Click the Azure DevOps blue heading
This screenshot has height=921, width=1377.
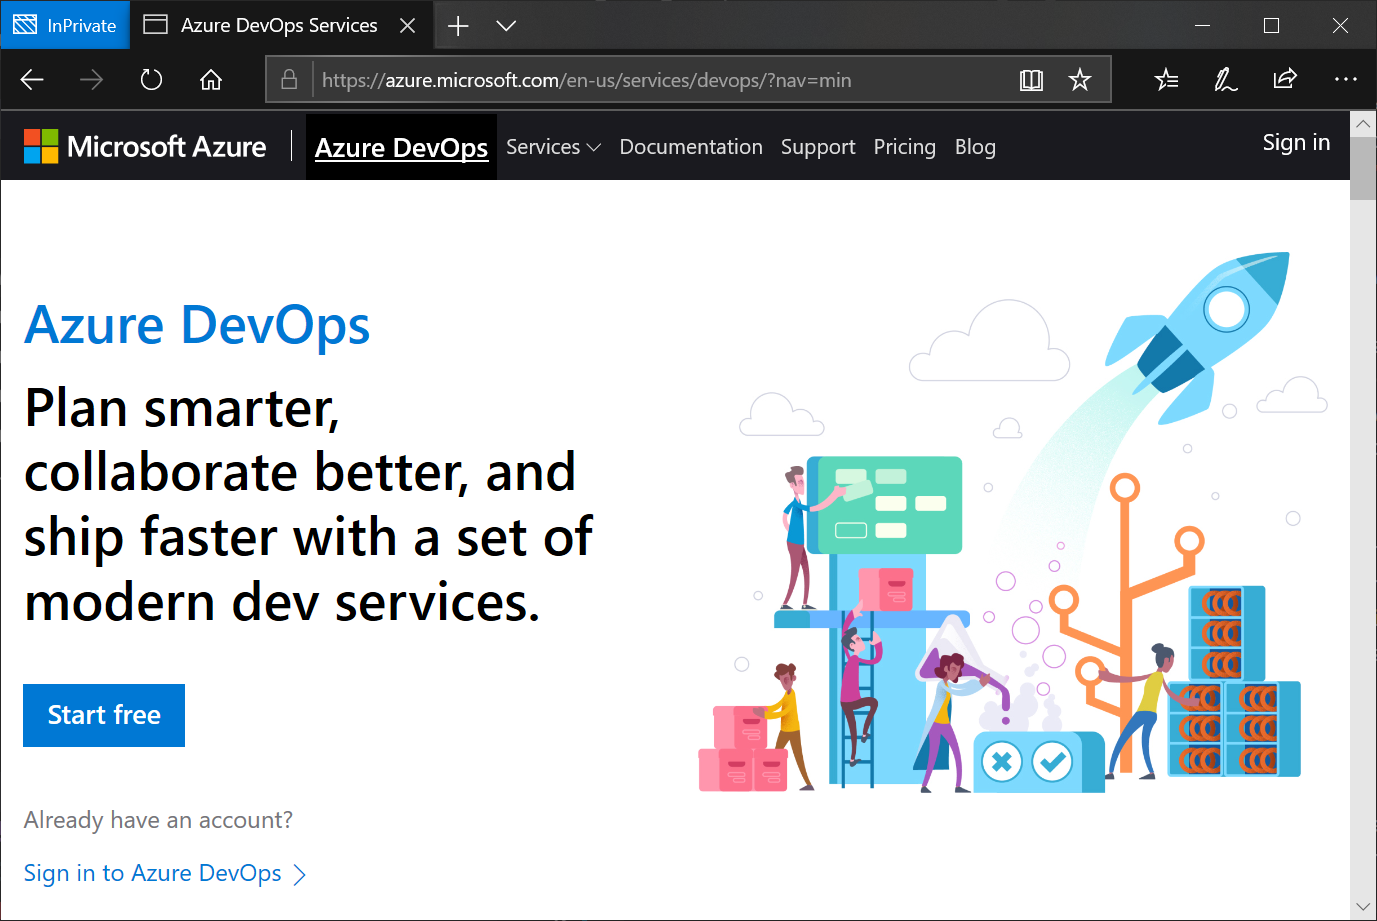[197, 325]
